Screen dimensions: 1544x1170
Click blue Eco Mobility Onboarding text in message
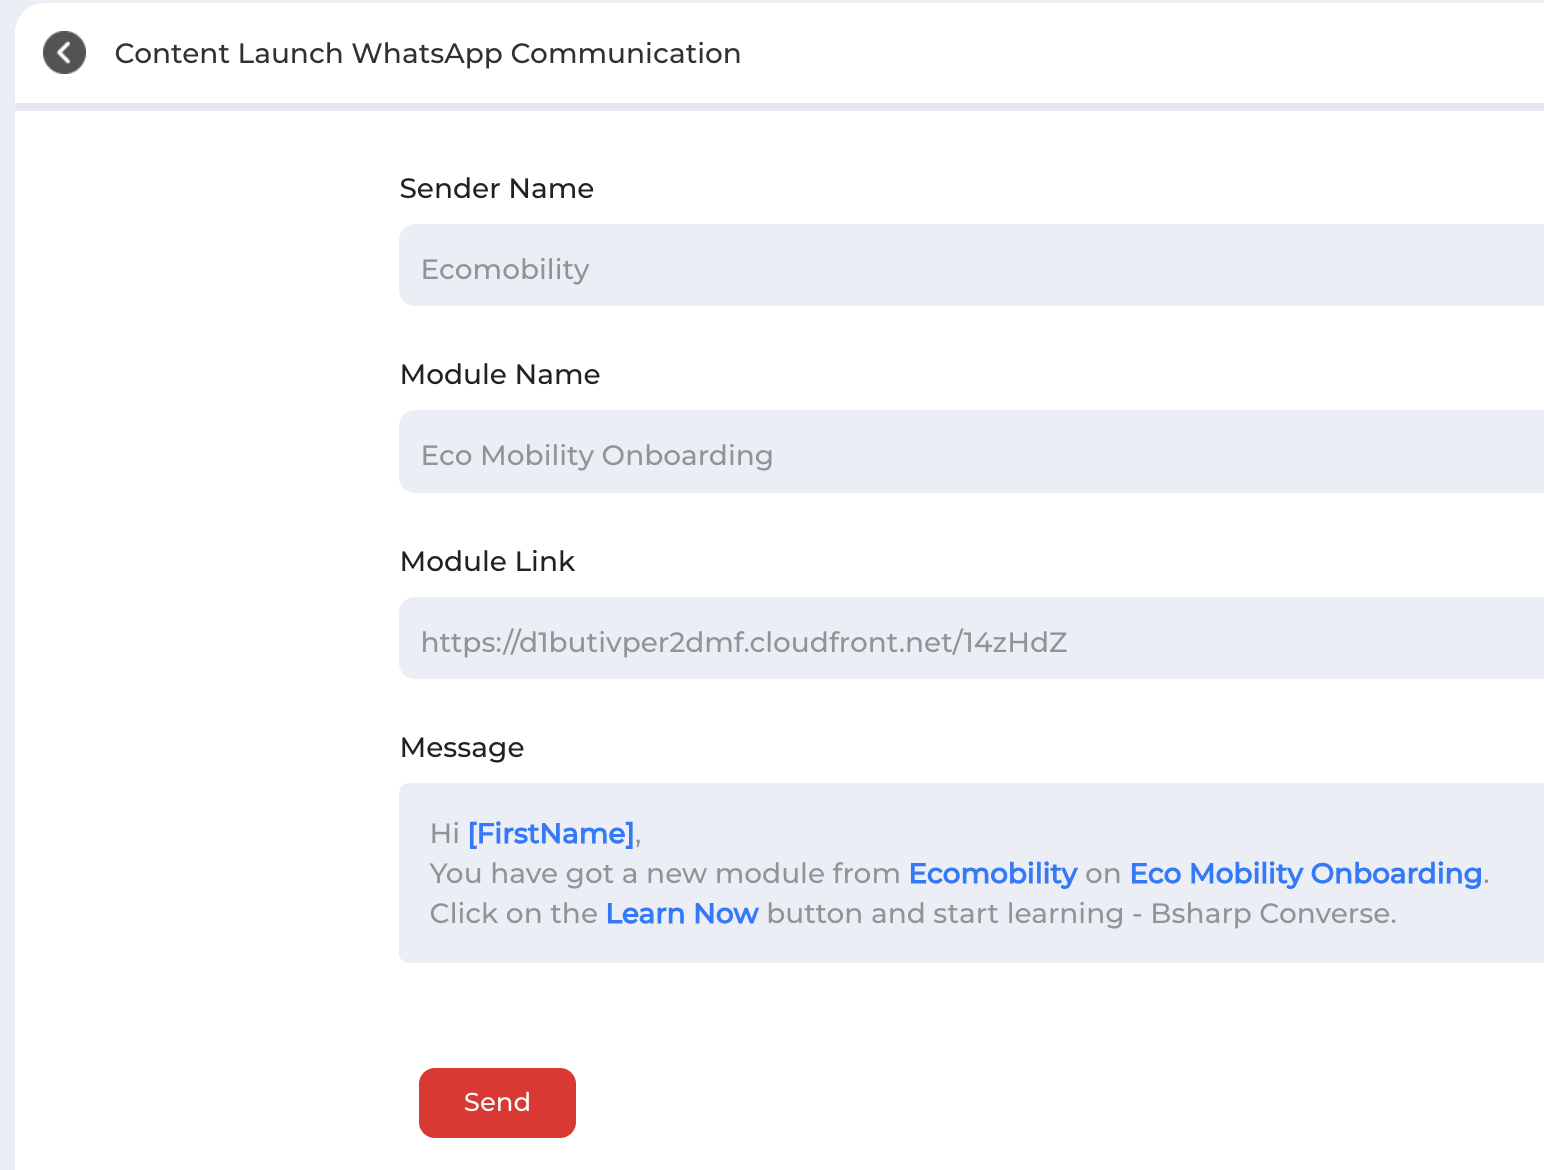point(1305,873)
